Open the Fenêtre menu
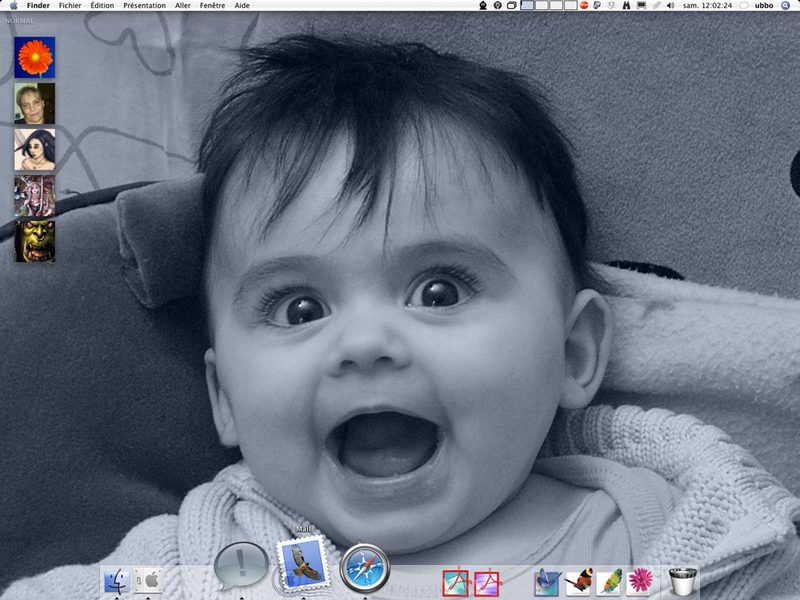Screen dimensions: 800x600 [x=212, y=6]
